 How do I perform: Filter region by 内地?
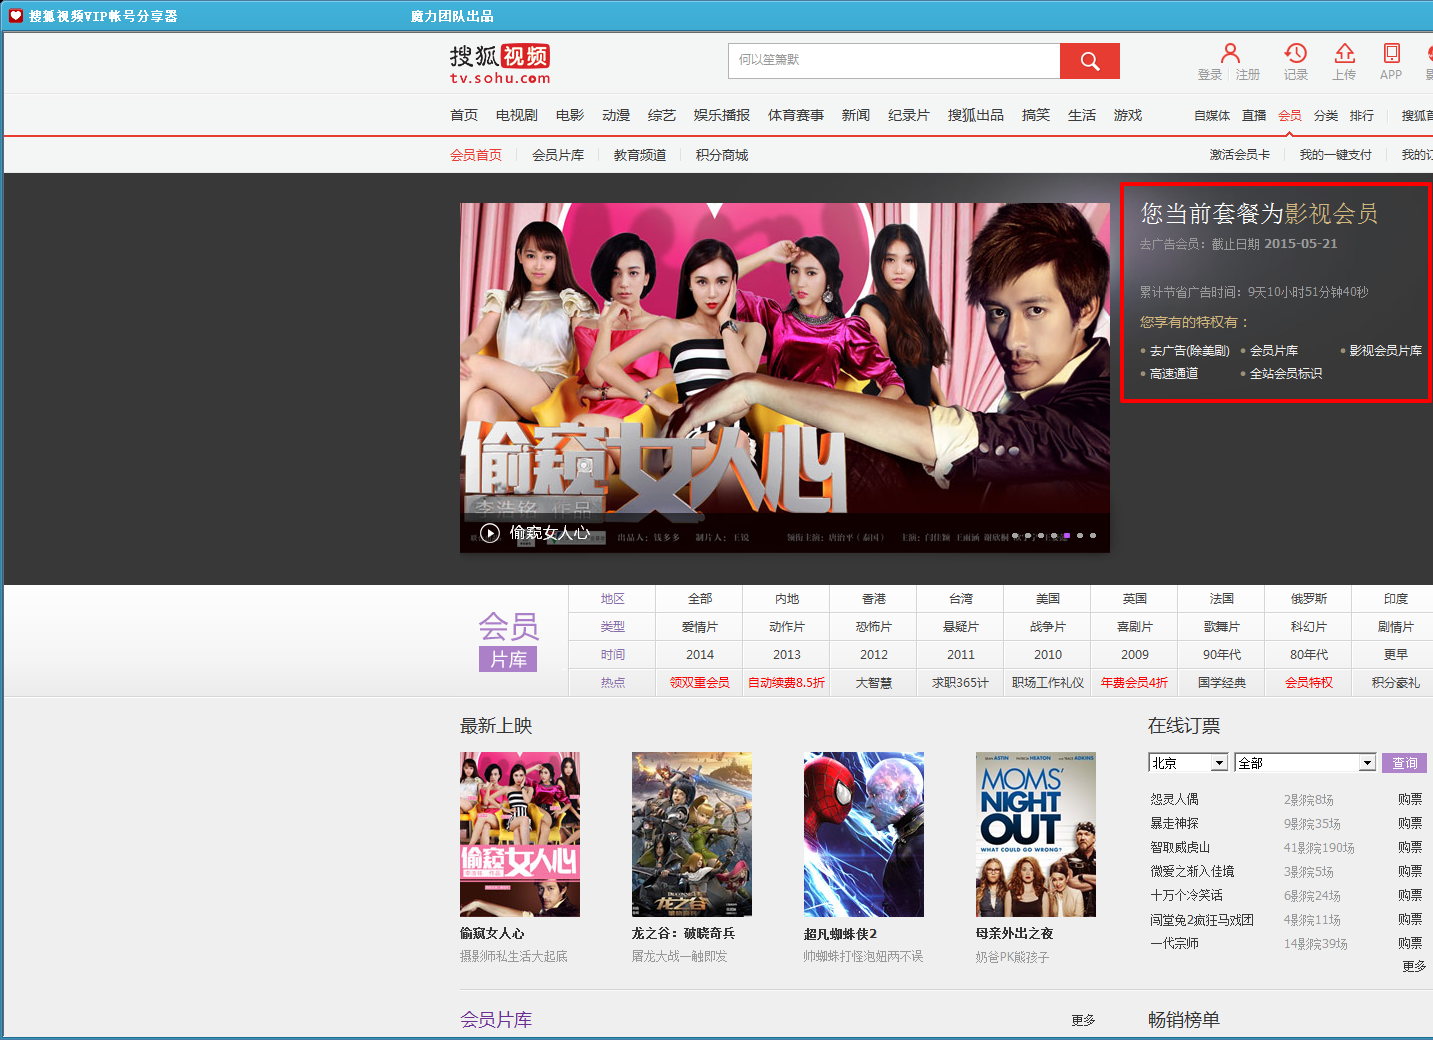coord(787,599)
